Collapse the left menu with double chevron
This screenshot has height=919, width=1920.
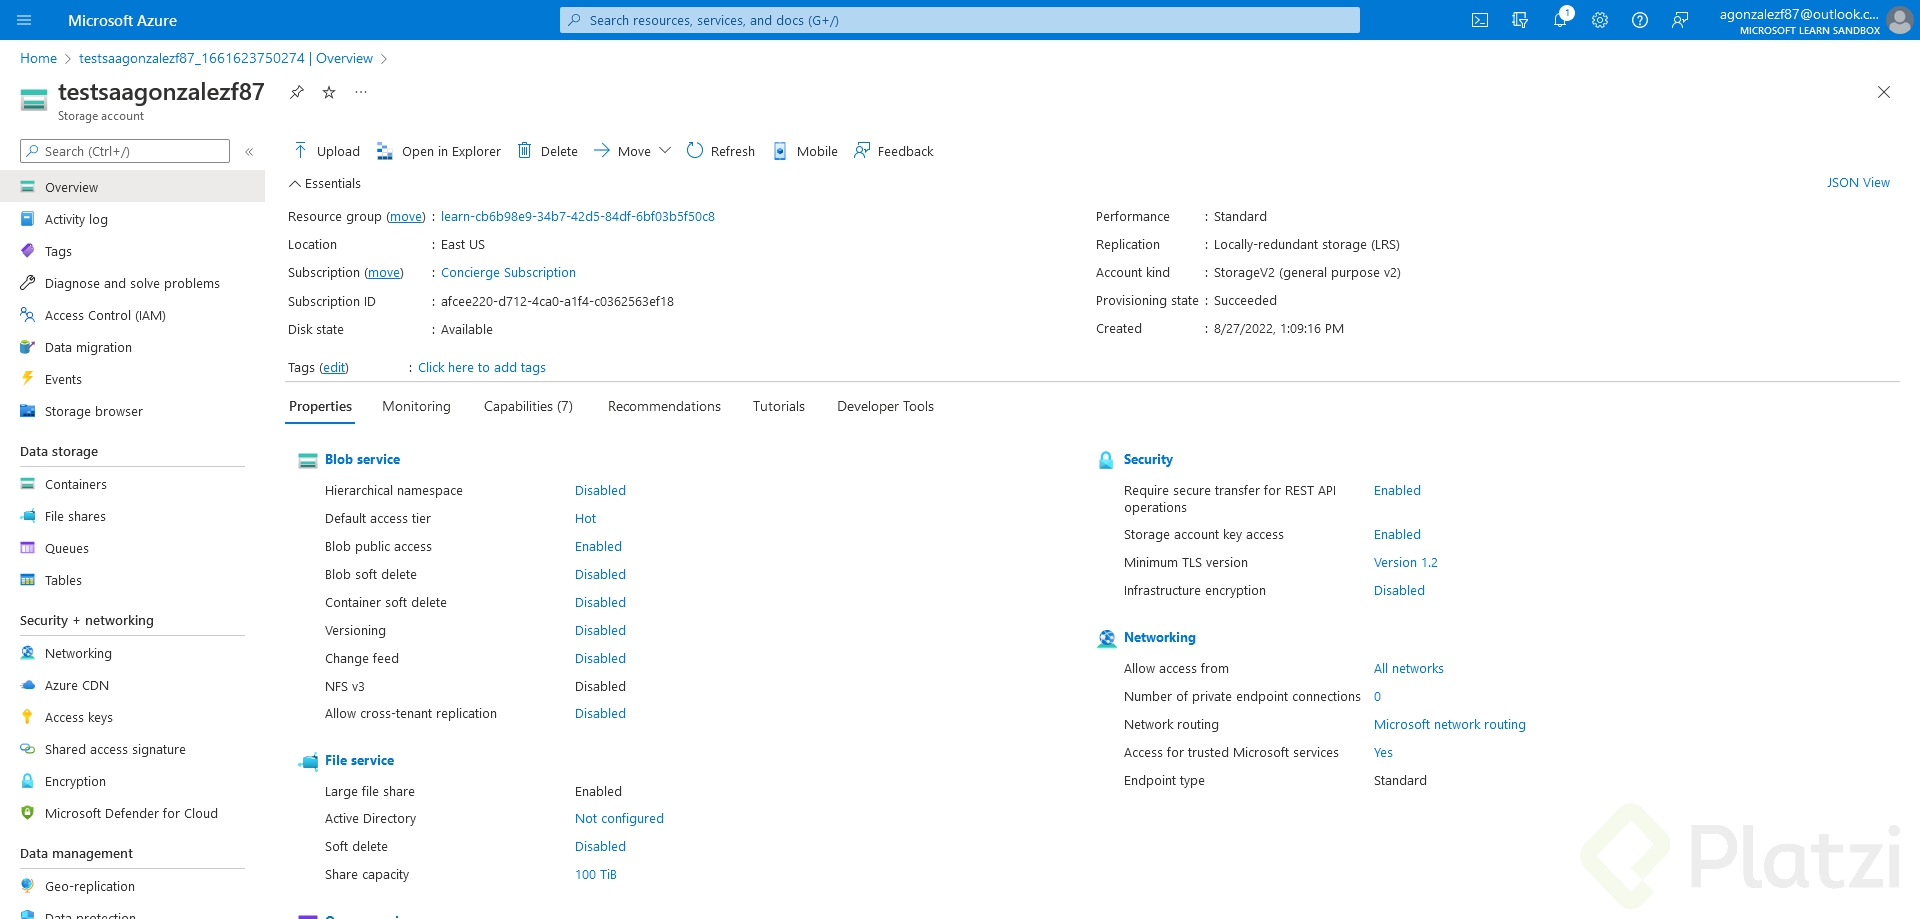(x=249, y=152)
